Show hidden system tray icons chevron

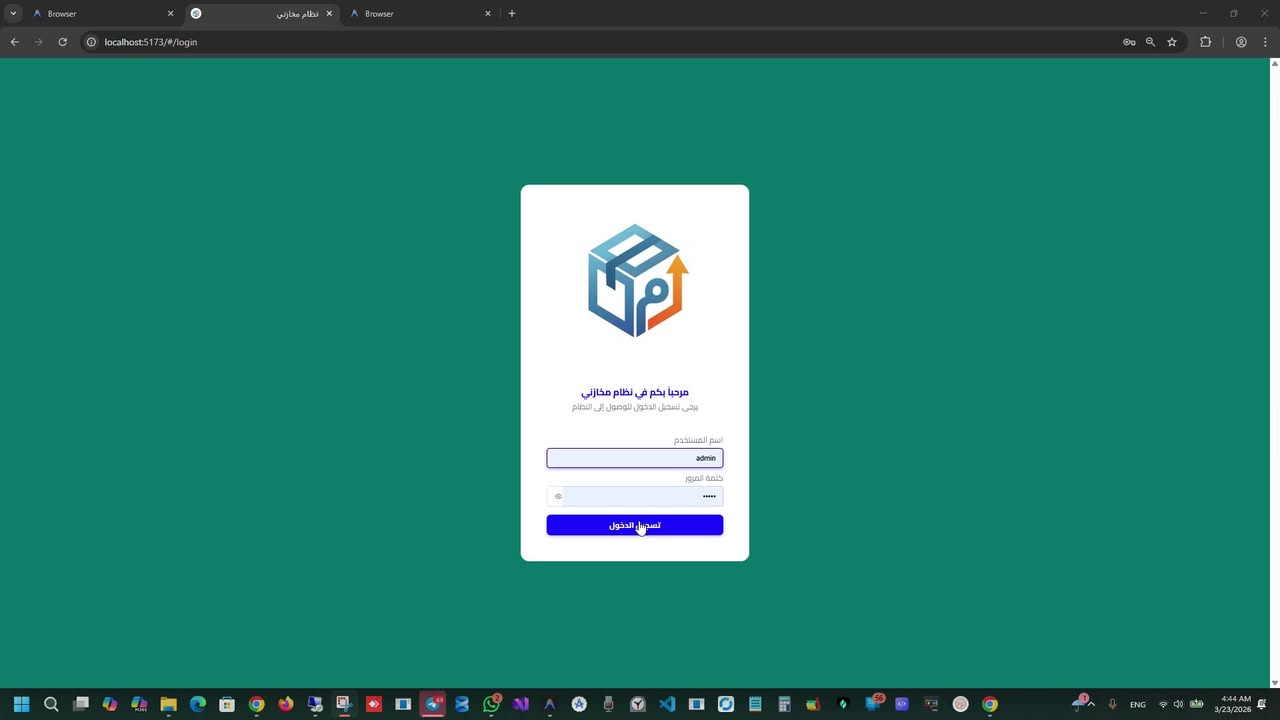(1091, 704)
